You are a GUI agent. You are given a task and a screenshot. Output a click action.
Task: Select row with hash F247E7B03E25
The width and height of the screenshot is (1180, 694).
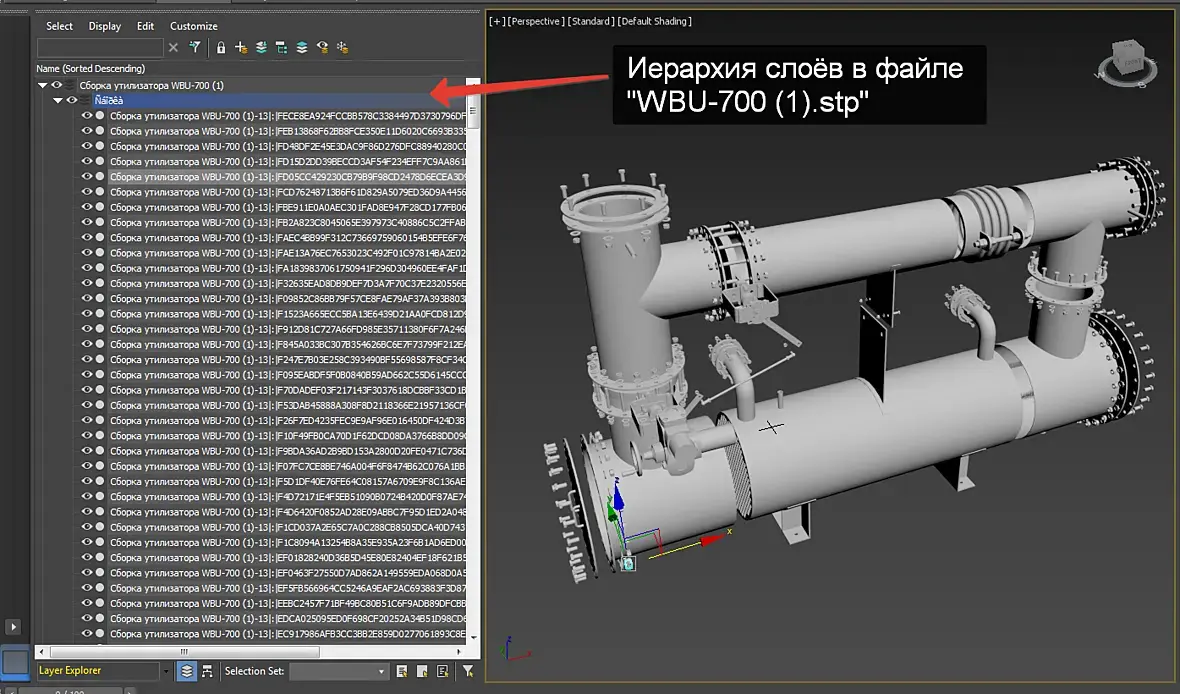coord(287,359)
